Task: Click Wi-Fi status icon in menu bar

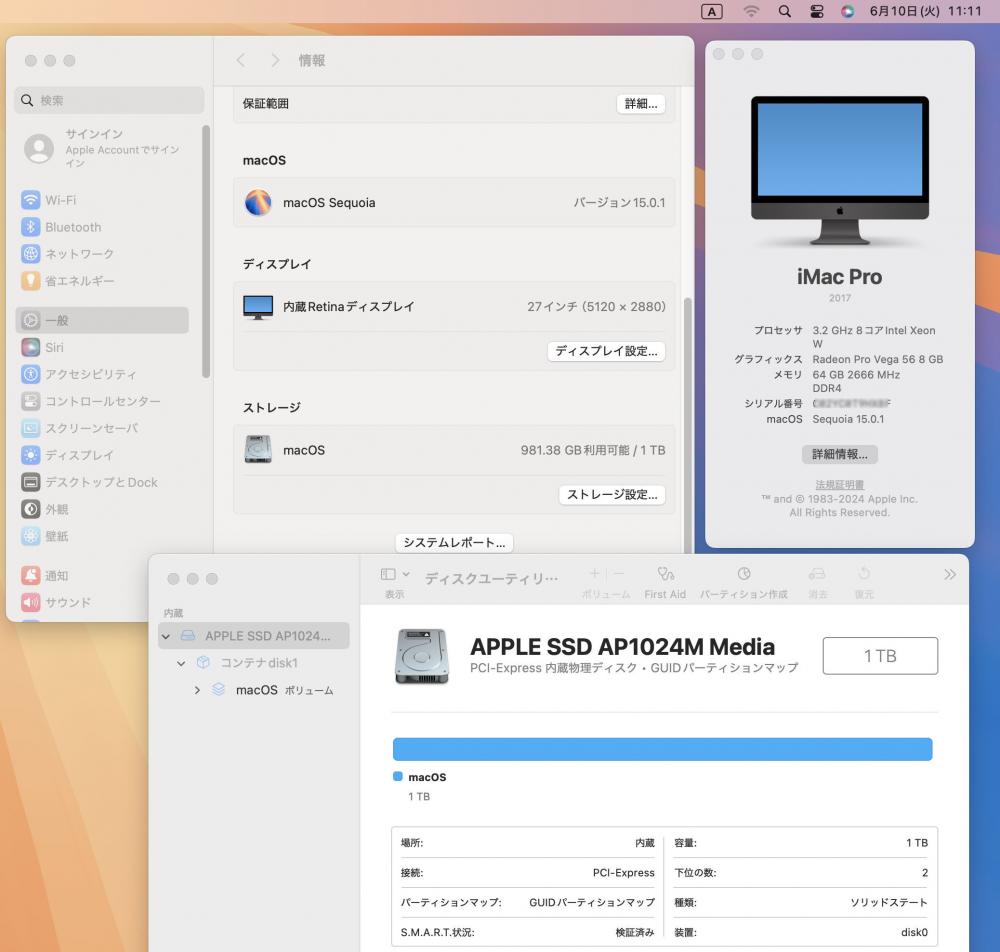Action: click(751, 11)
